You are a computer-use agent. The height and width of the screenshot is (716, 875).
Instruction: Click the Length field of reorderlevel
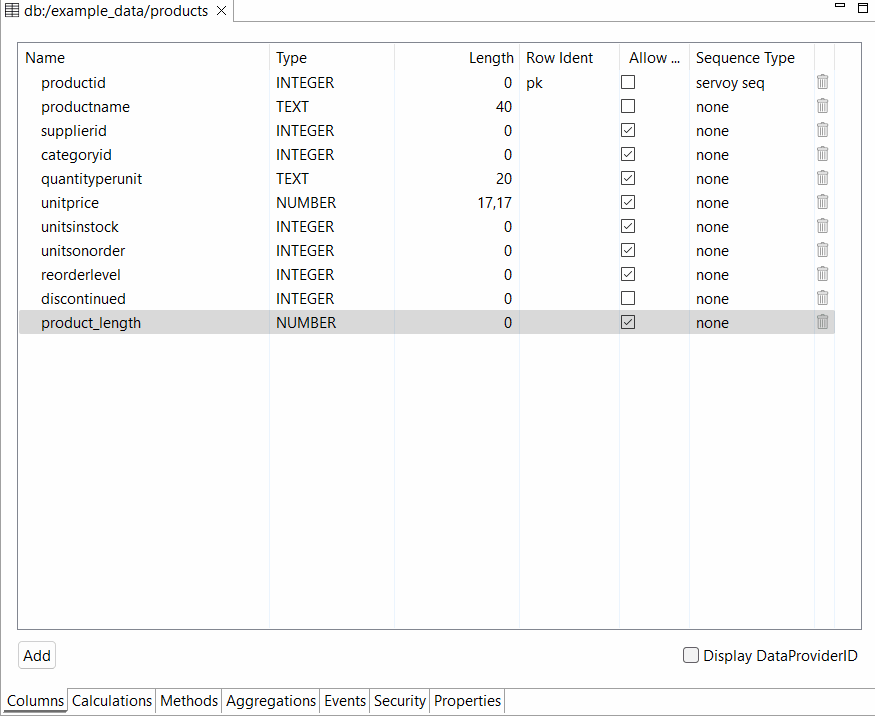click(x=458, y=275)
